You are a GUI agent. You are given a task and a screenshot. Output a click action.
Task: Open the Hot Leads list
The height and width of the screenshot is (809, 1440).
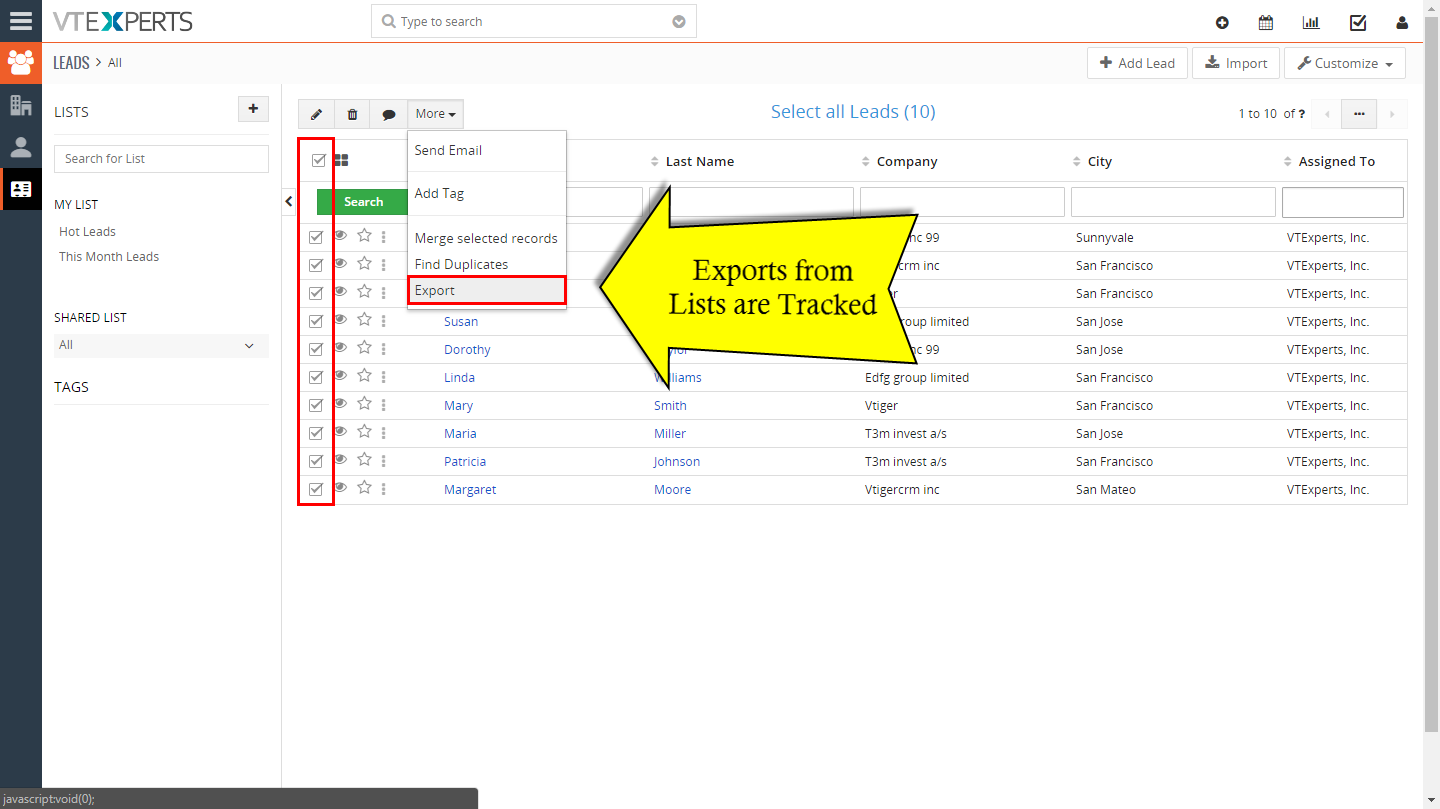87,231
